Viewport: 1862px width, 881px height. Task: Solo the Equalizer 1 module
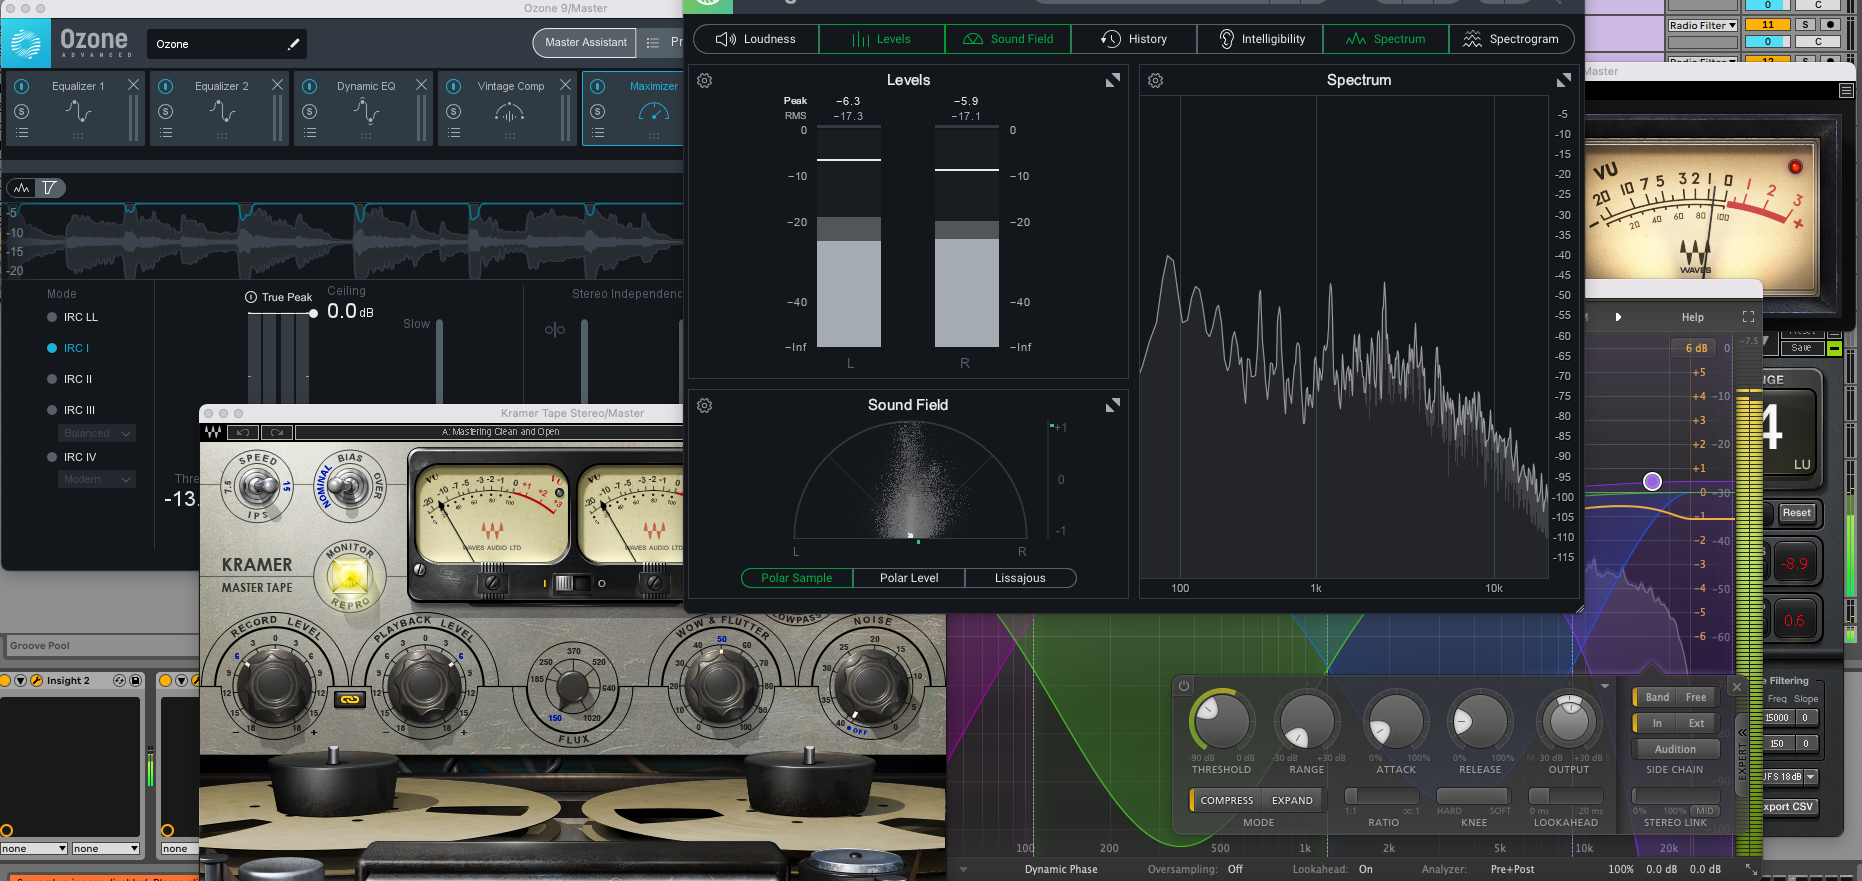point(22,111)
